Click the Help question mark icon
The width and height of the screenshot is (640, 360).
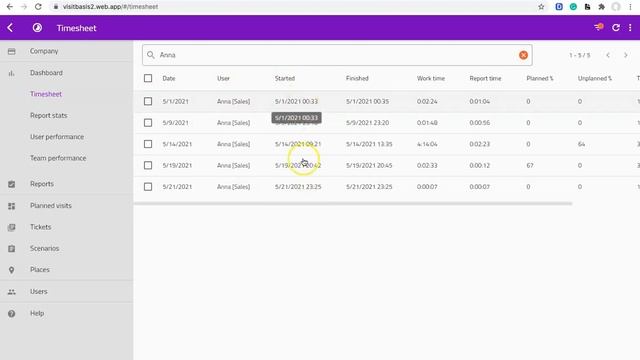(11, 313)
